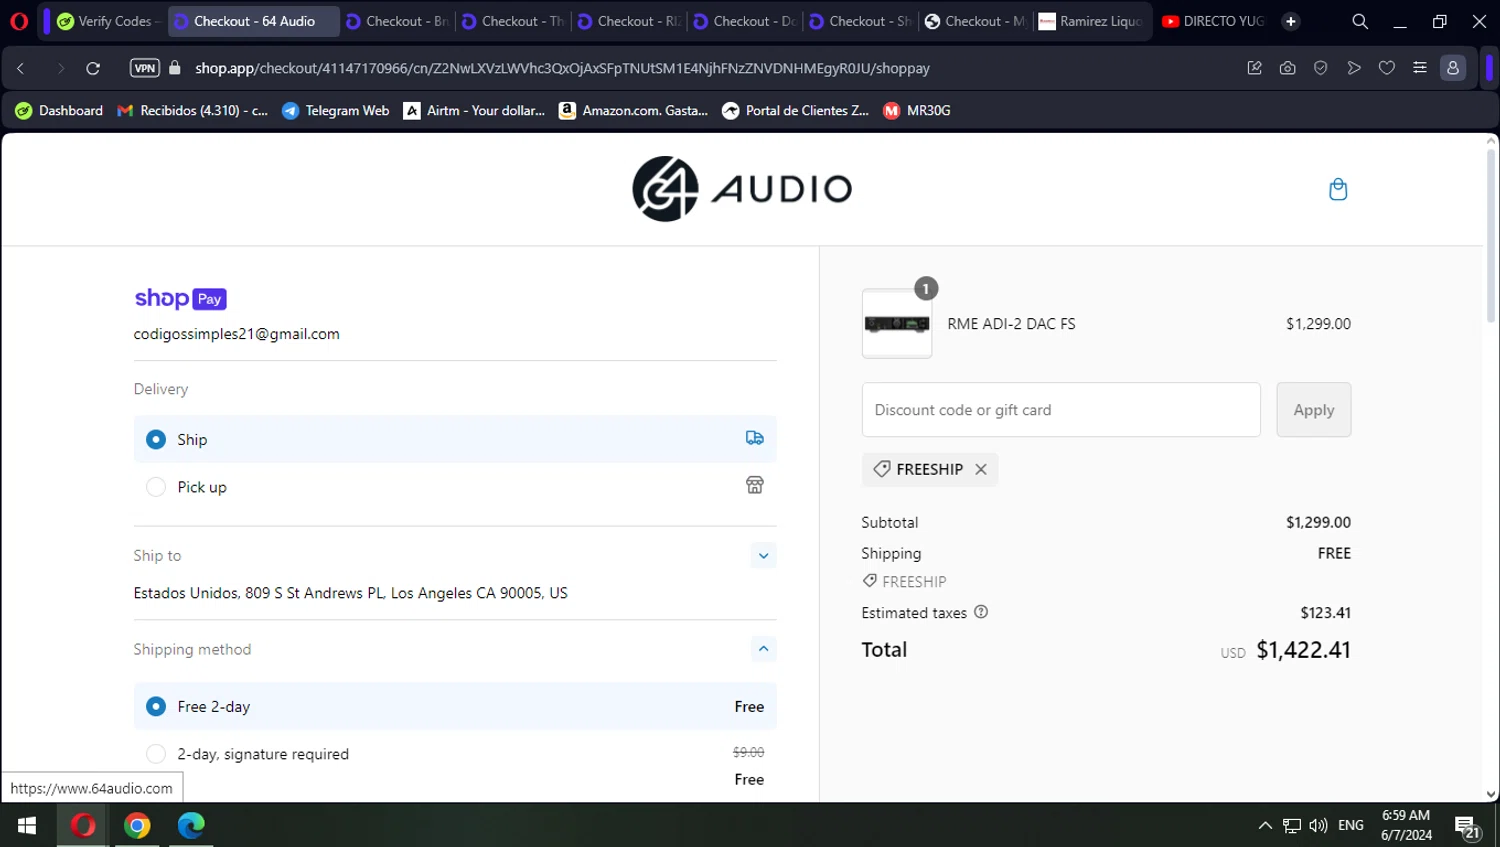Viewport: 1500px width, 847px height.
Task: Click the site security lock icon
Action: (x=175, y=68)
